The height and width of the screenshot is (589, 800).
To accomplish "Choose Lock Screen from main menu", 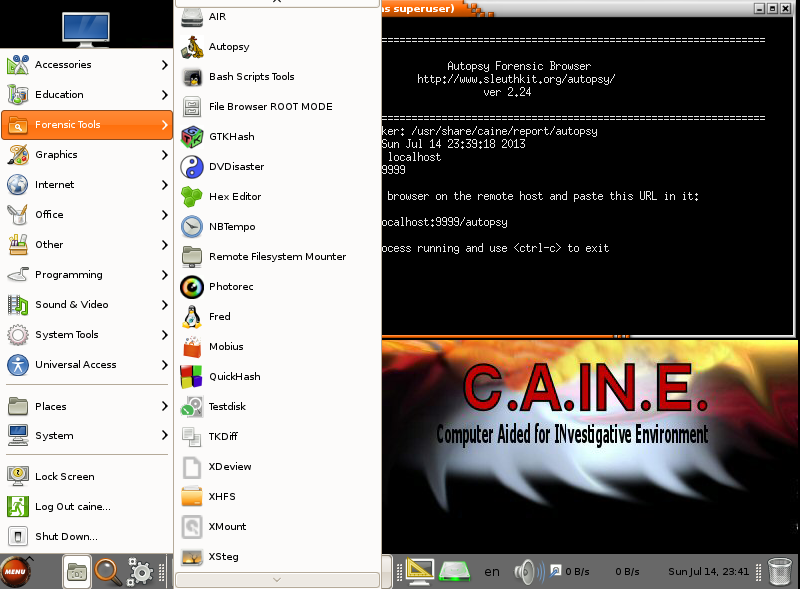I will (87, 477).
